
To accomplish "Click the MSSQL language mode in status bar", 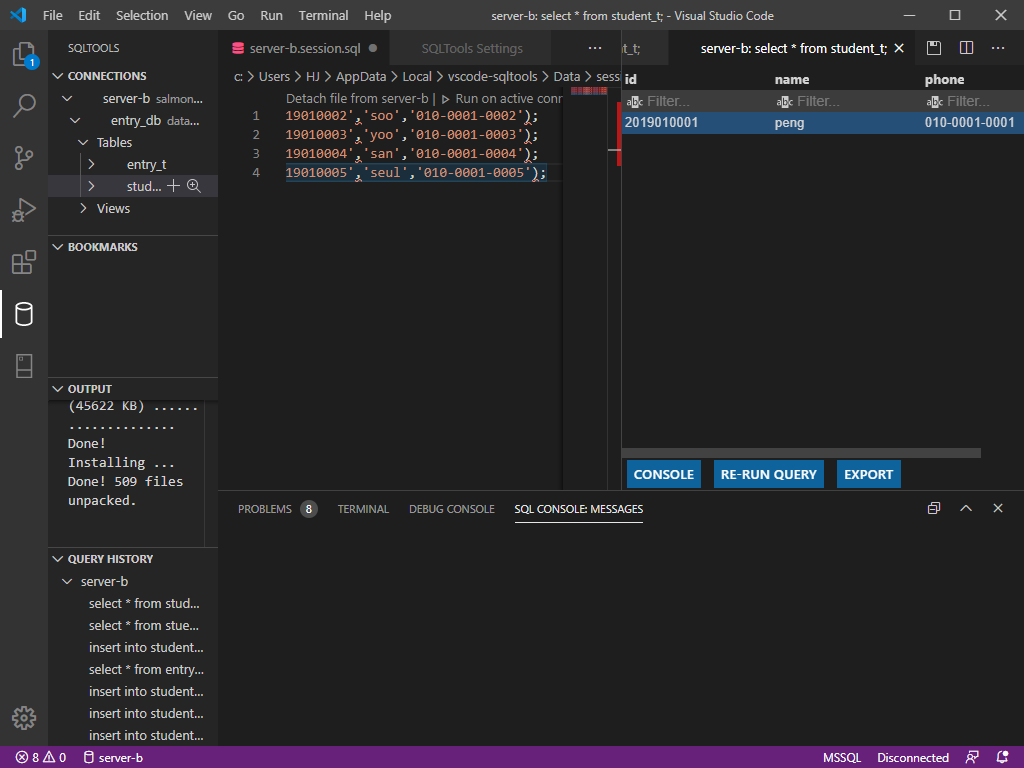I will tap(842, 758).
